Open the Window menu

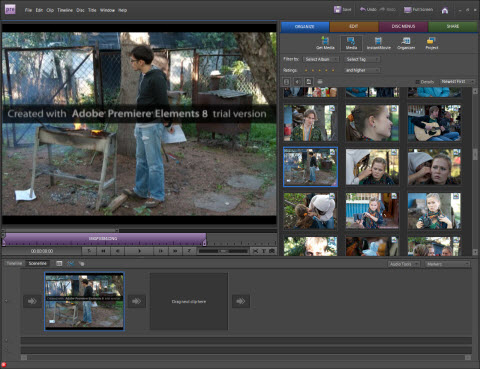[107, 10]
